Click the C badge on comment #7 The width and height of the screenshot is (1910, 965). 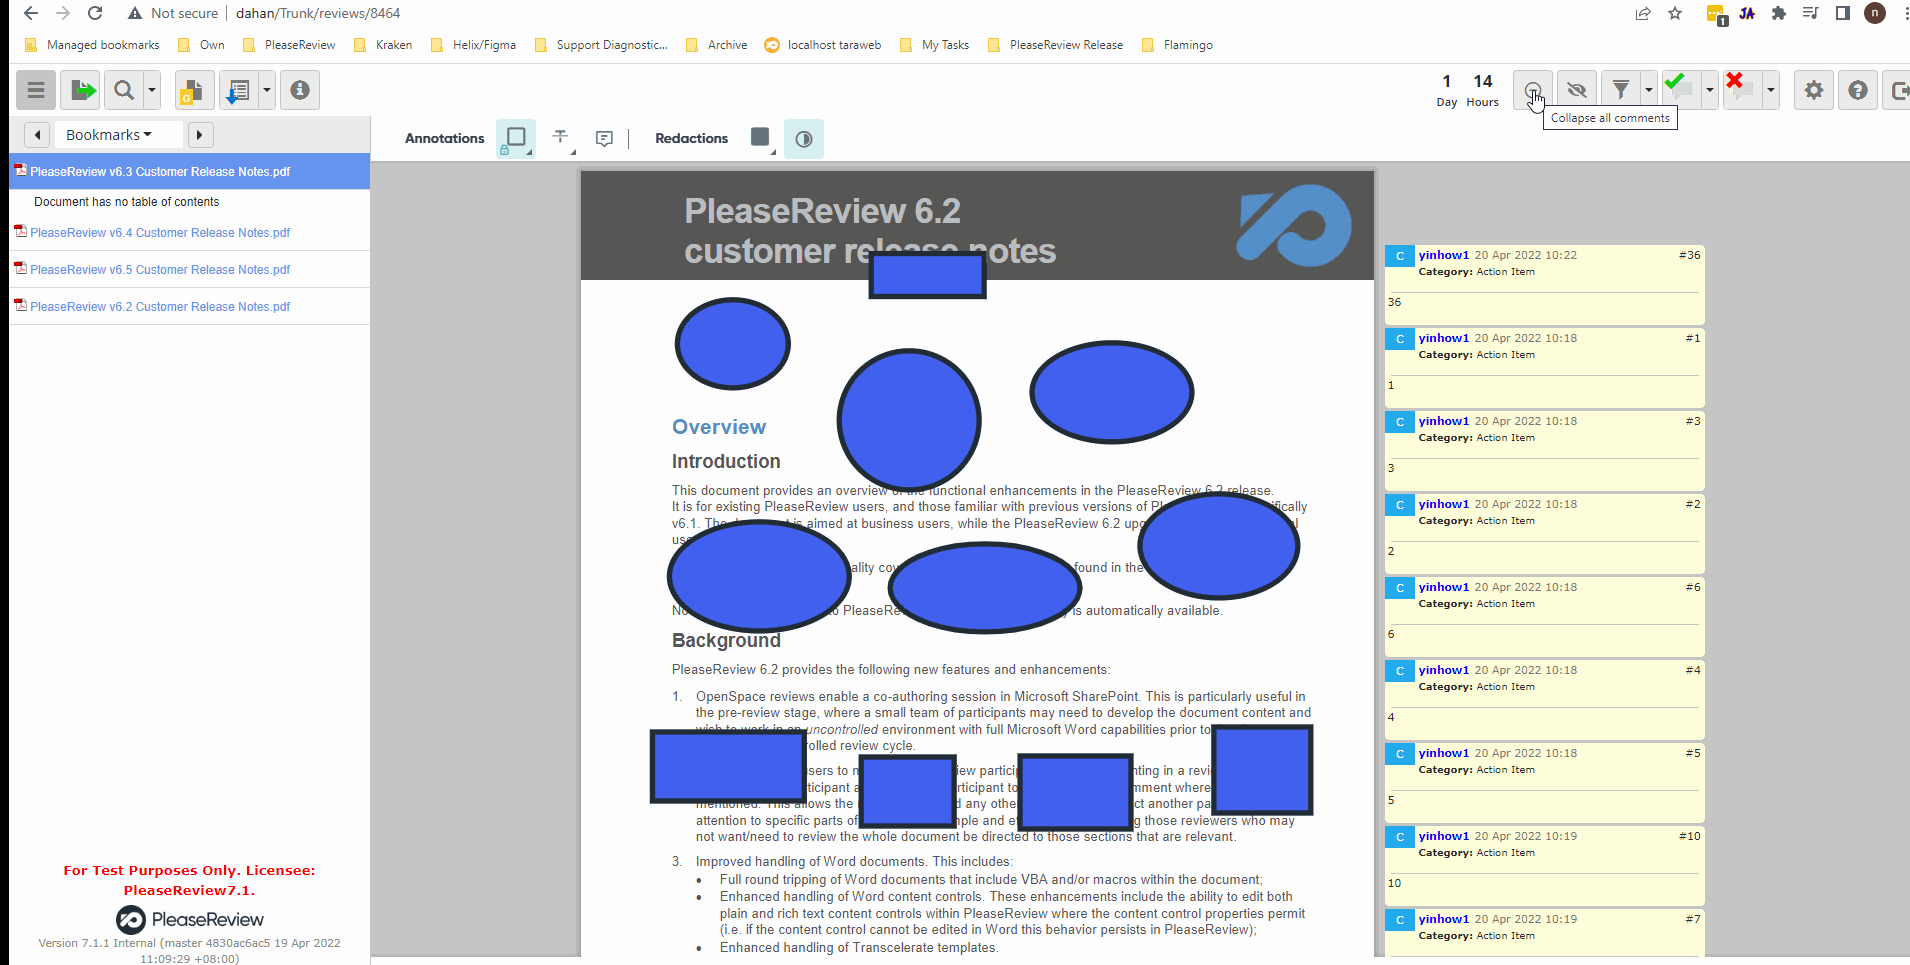pyautogui.click(x=1400, y=920)
